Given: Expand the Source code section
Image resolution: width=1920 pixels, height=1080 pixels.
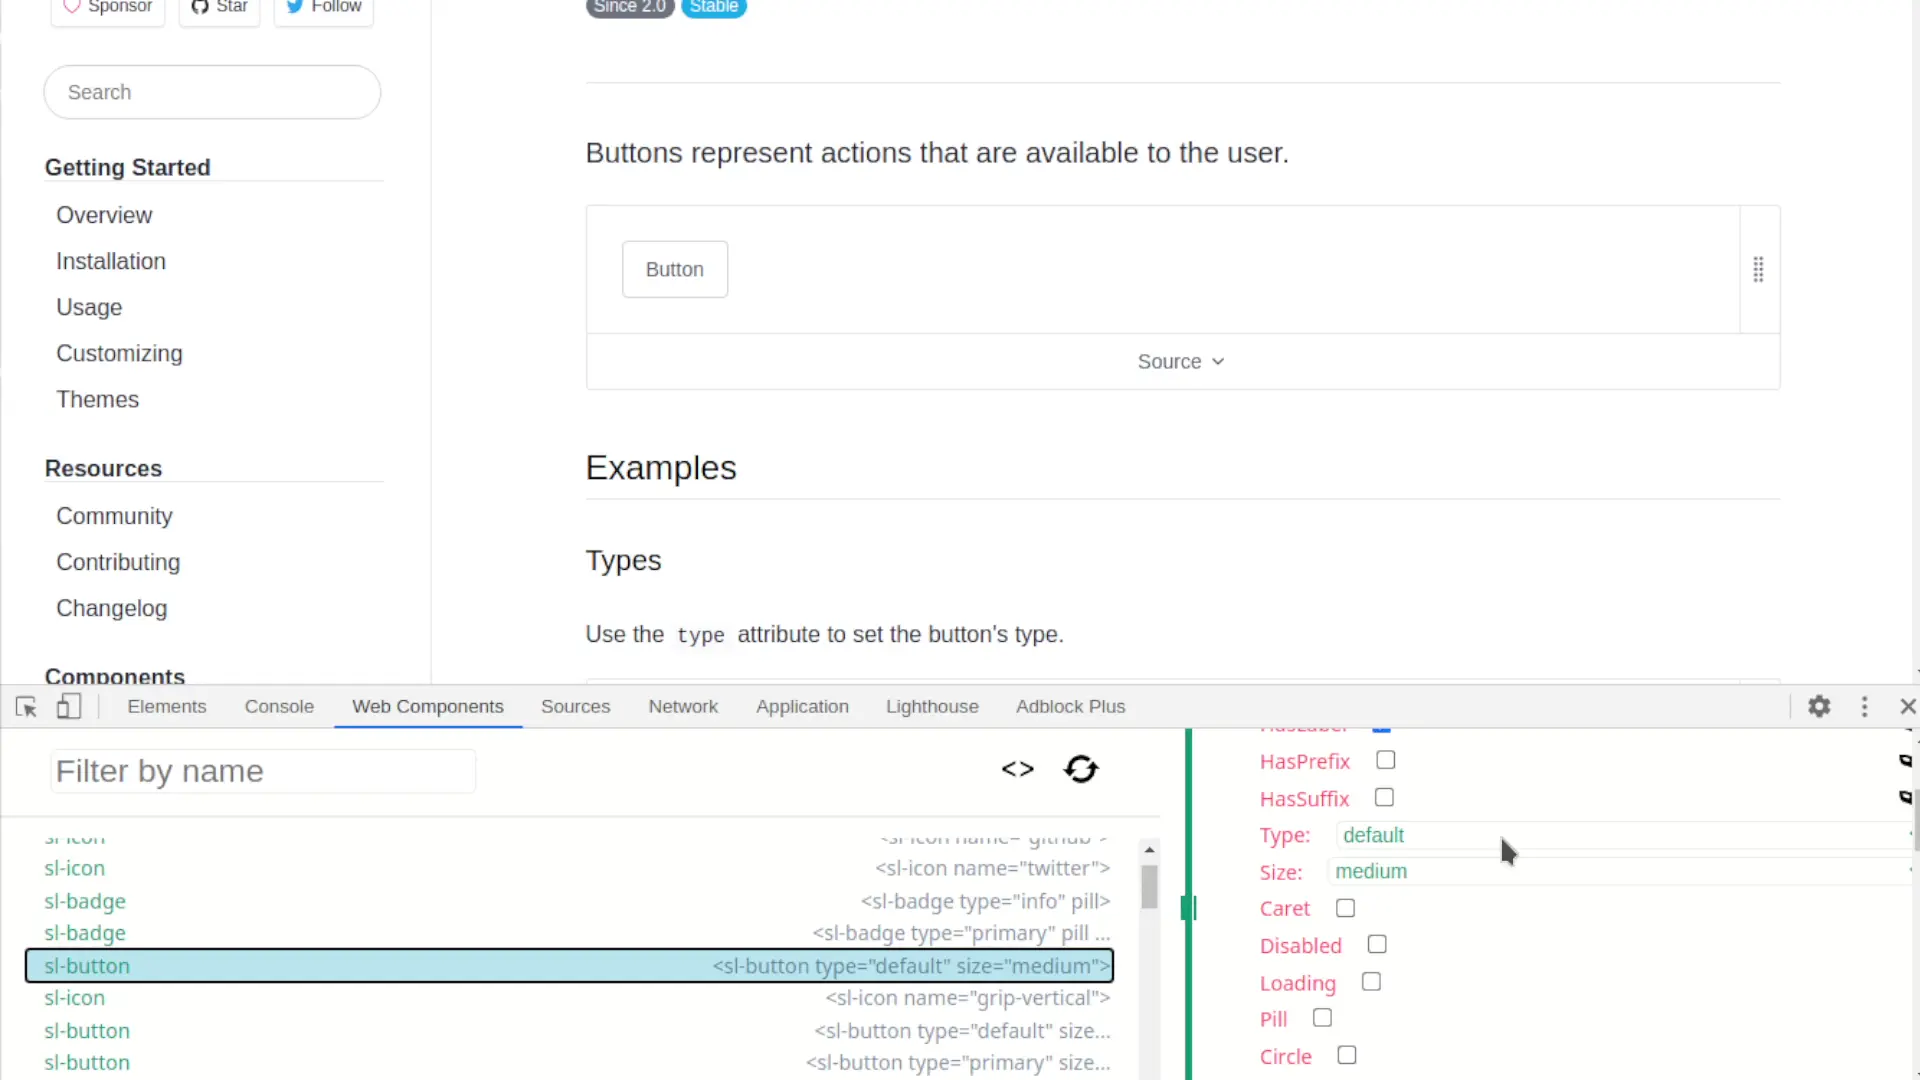Looking at the screenshot, I should pos(1182,362).
